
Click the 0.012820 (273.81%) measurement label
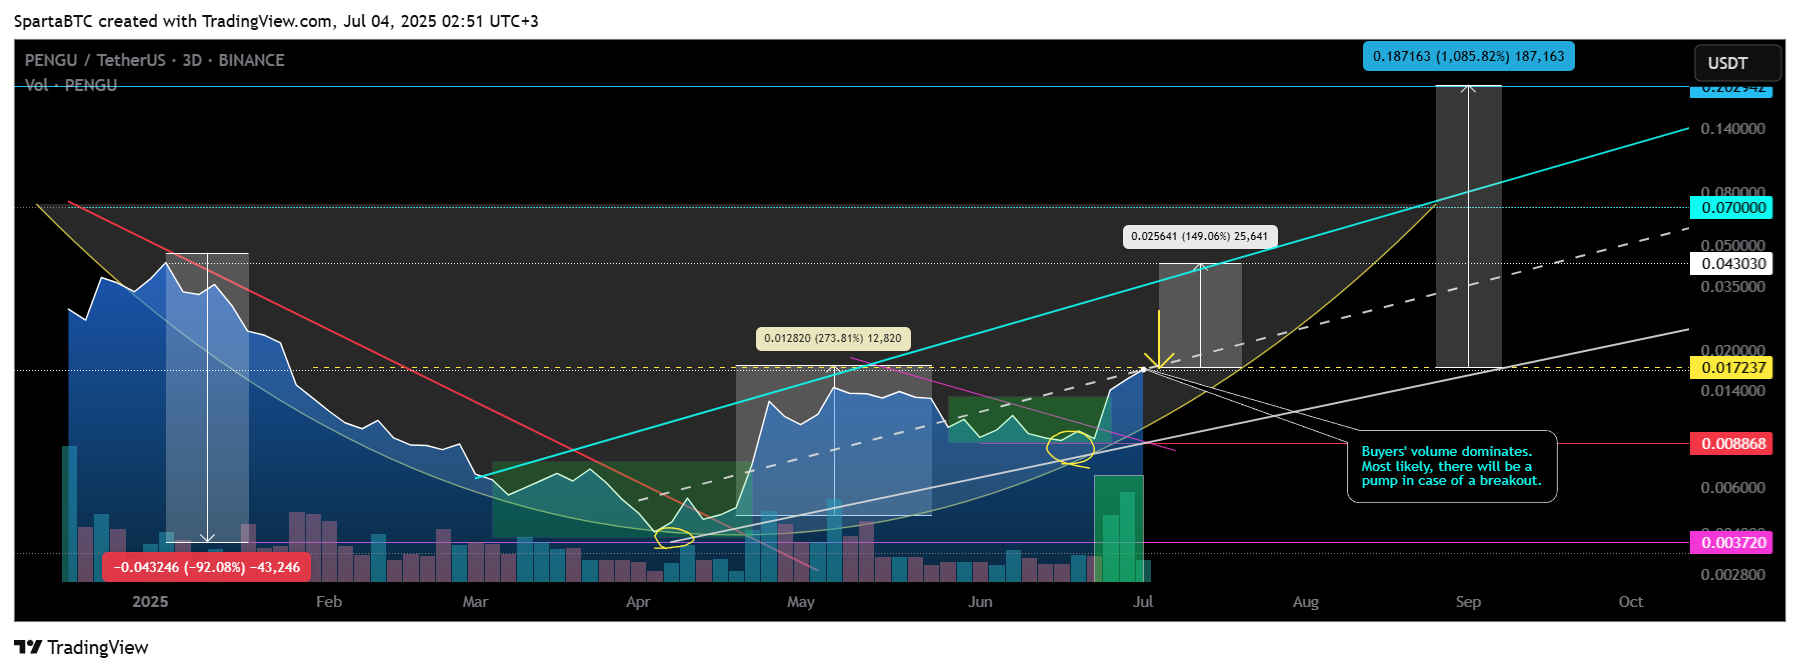[x=833, y=339]
